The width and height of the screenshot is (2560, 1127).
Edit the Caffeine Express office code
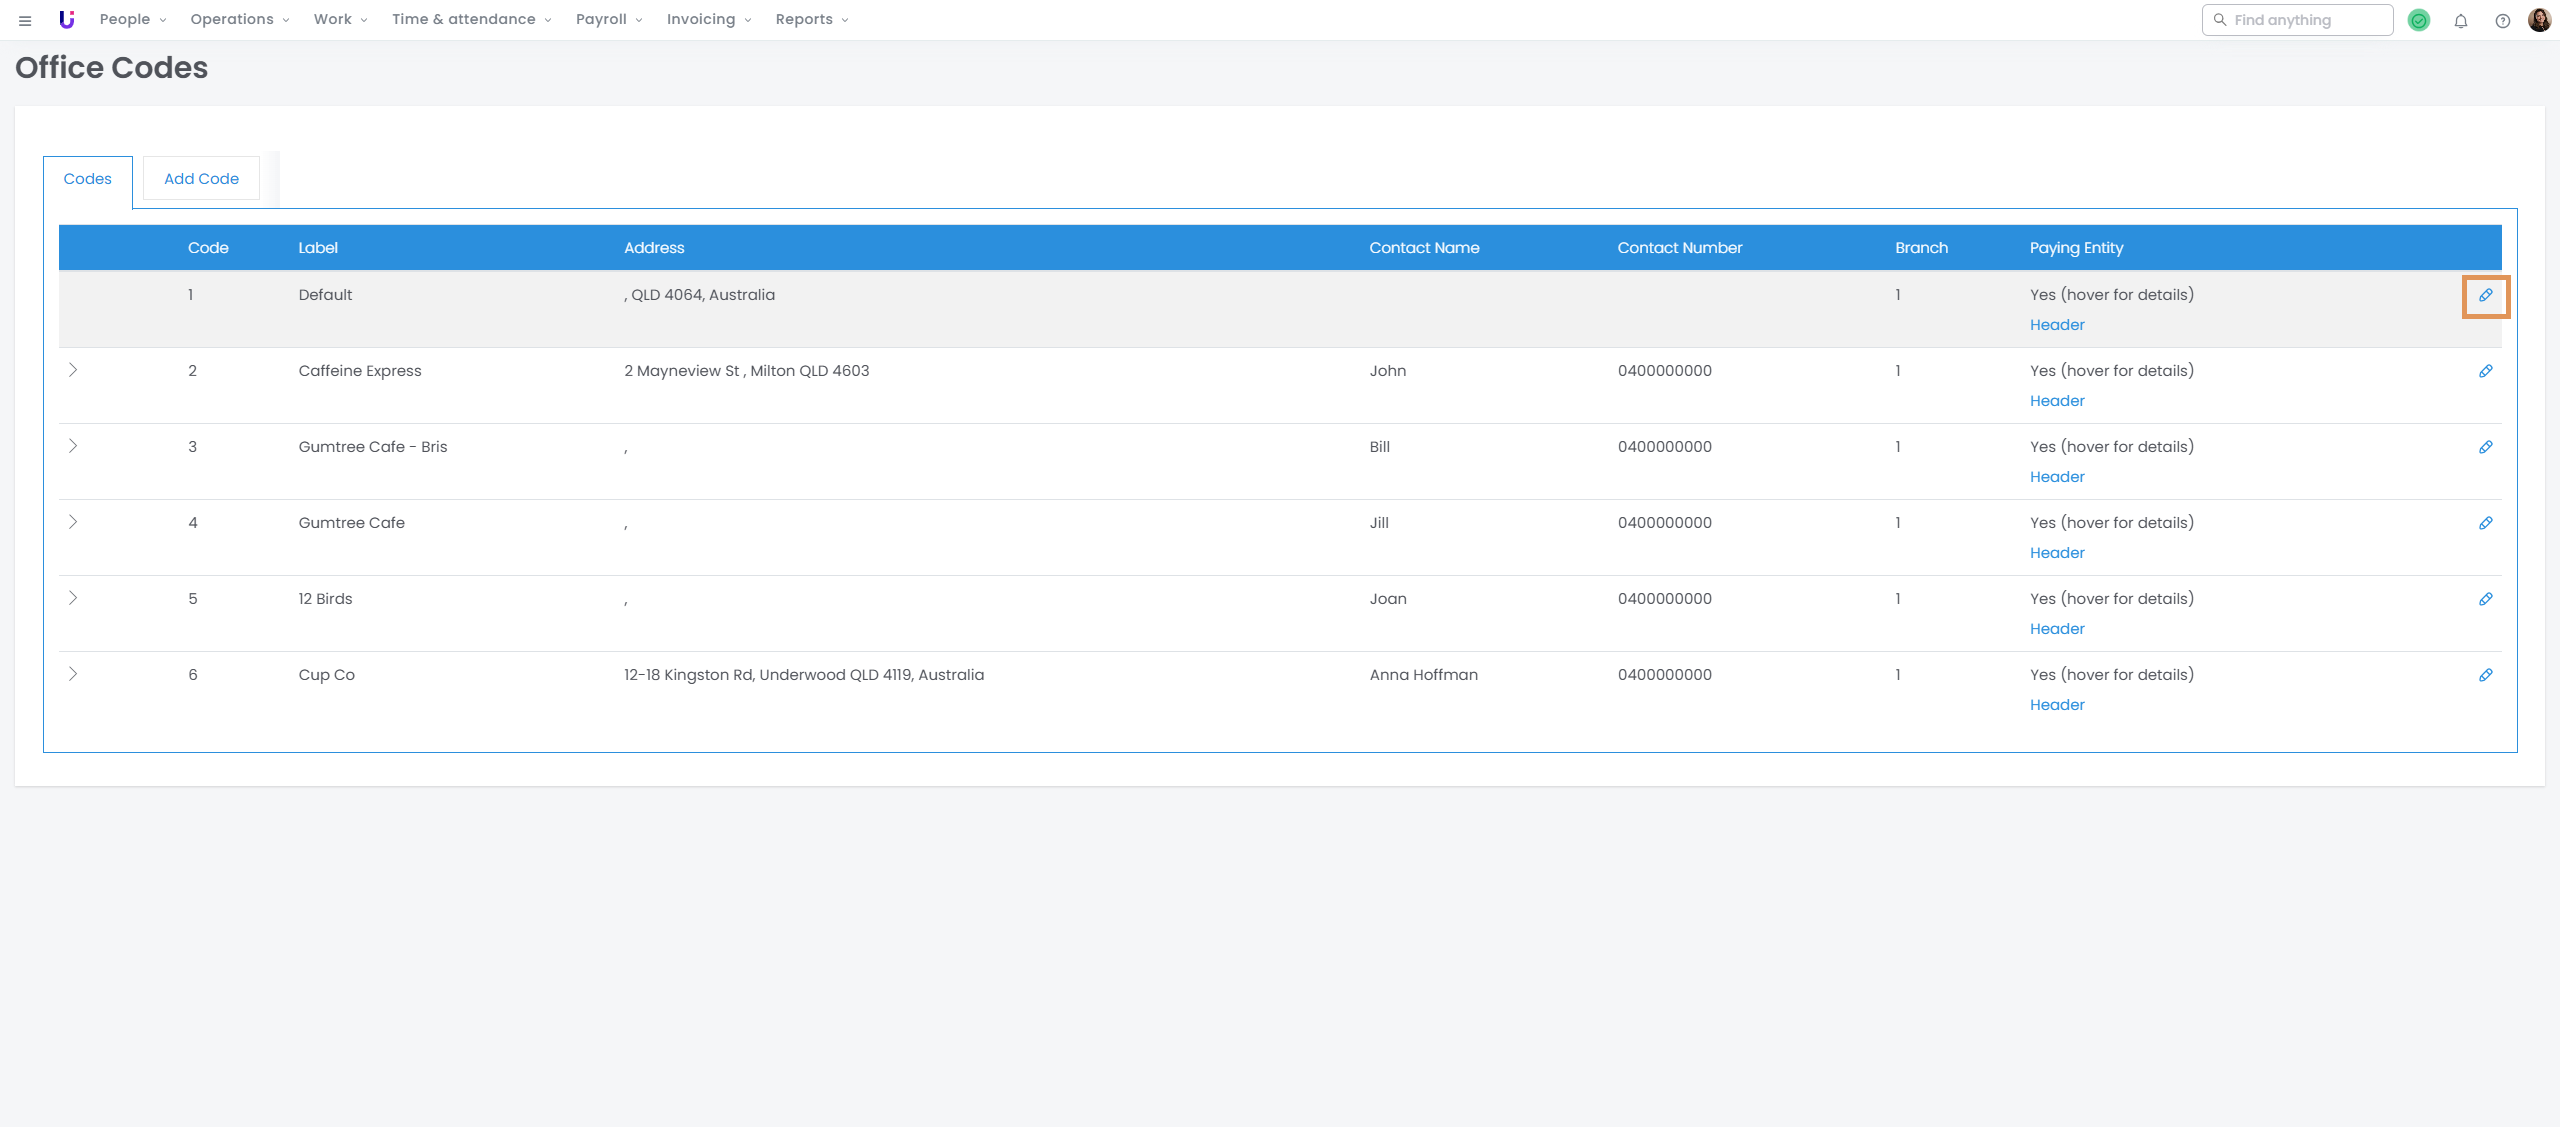[x=2485, y=371]
